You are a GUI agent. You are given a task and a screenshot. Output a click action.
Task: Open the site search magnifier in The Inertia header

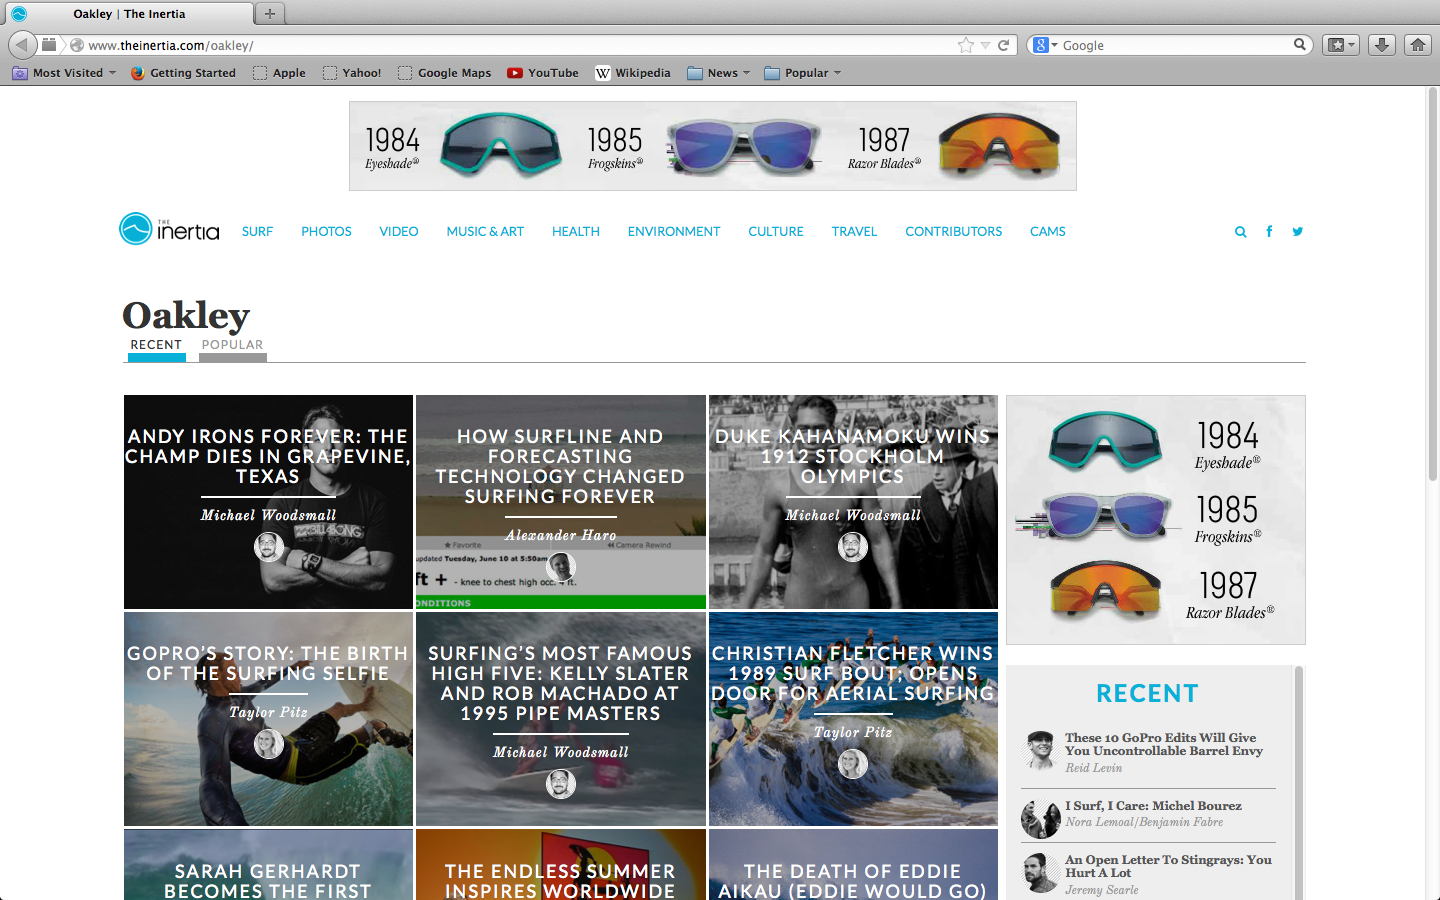pos(1240,232)
